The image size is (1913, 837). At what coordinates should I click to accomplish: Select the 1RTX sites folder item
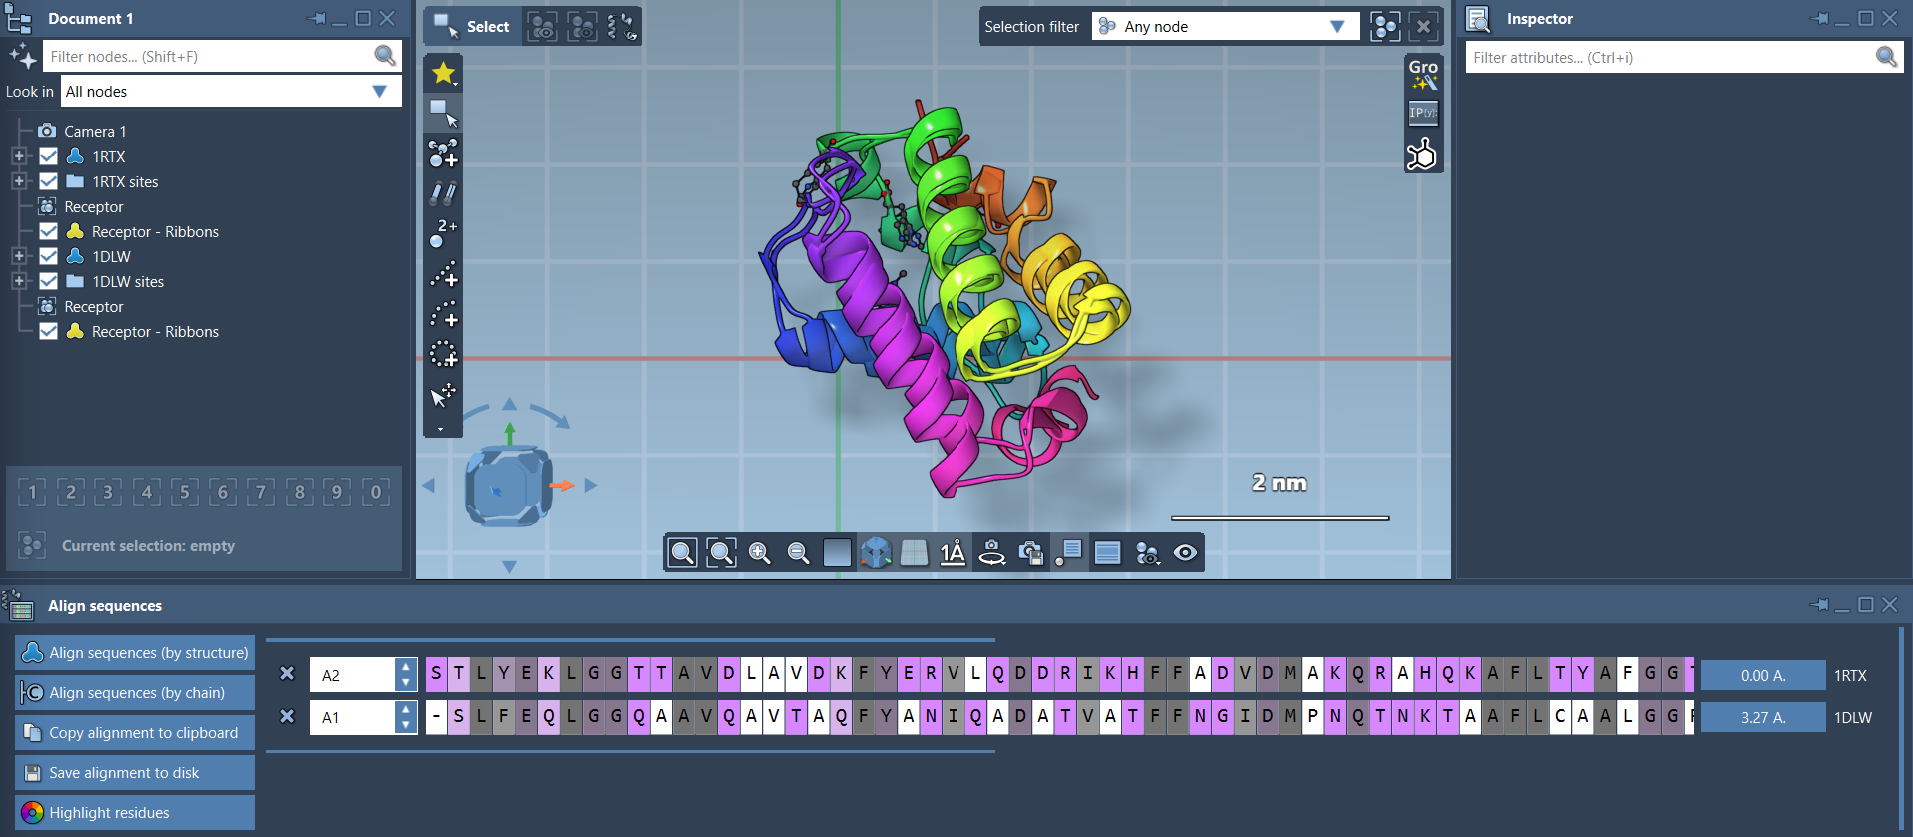[x=125, y=181]
